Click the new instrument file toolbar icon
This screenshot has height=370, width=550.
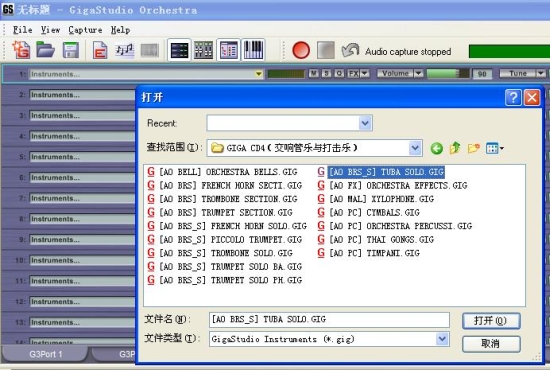[x=21, y=50]
